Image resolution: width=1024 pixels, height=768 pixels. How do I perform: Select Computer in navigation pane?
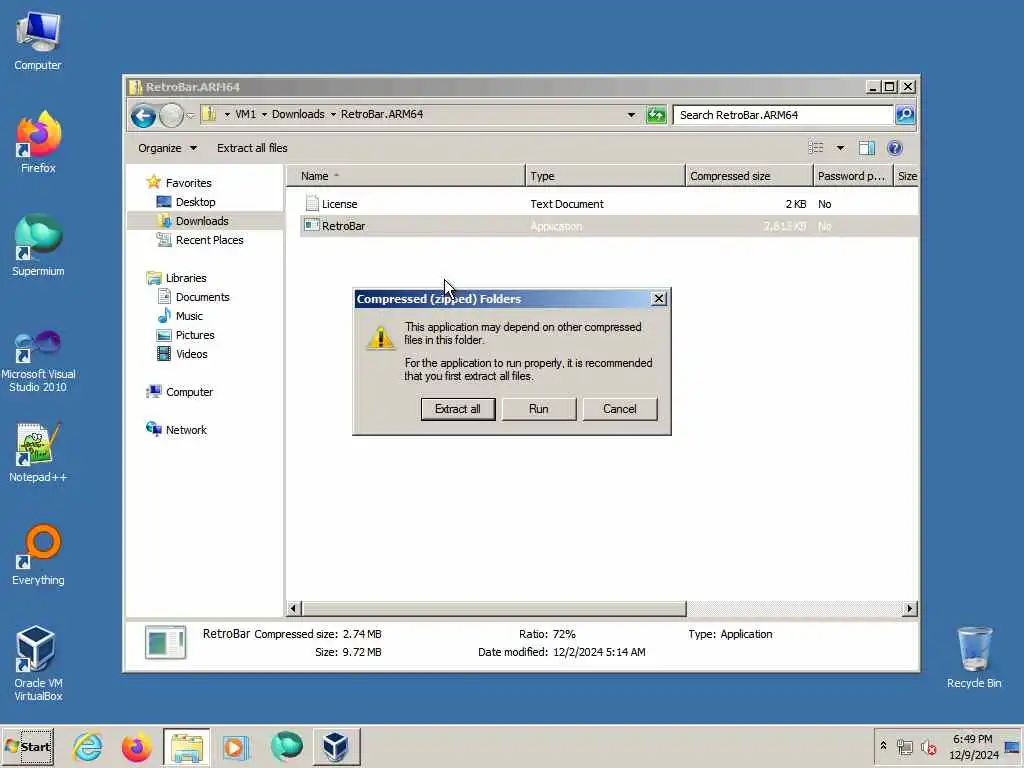189,392
